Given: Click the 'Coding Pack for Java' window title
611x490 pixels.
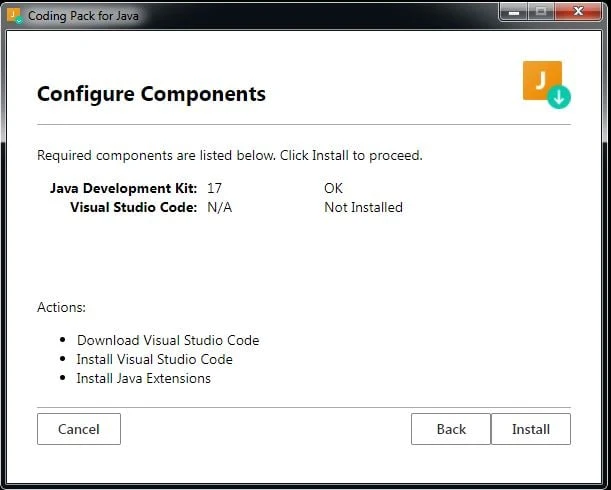Looking at the screenshot, I should pyautogui.click(x=83, y=16).
